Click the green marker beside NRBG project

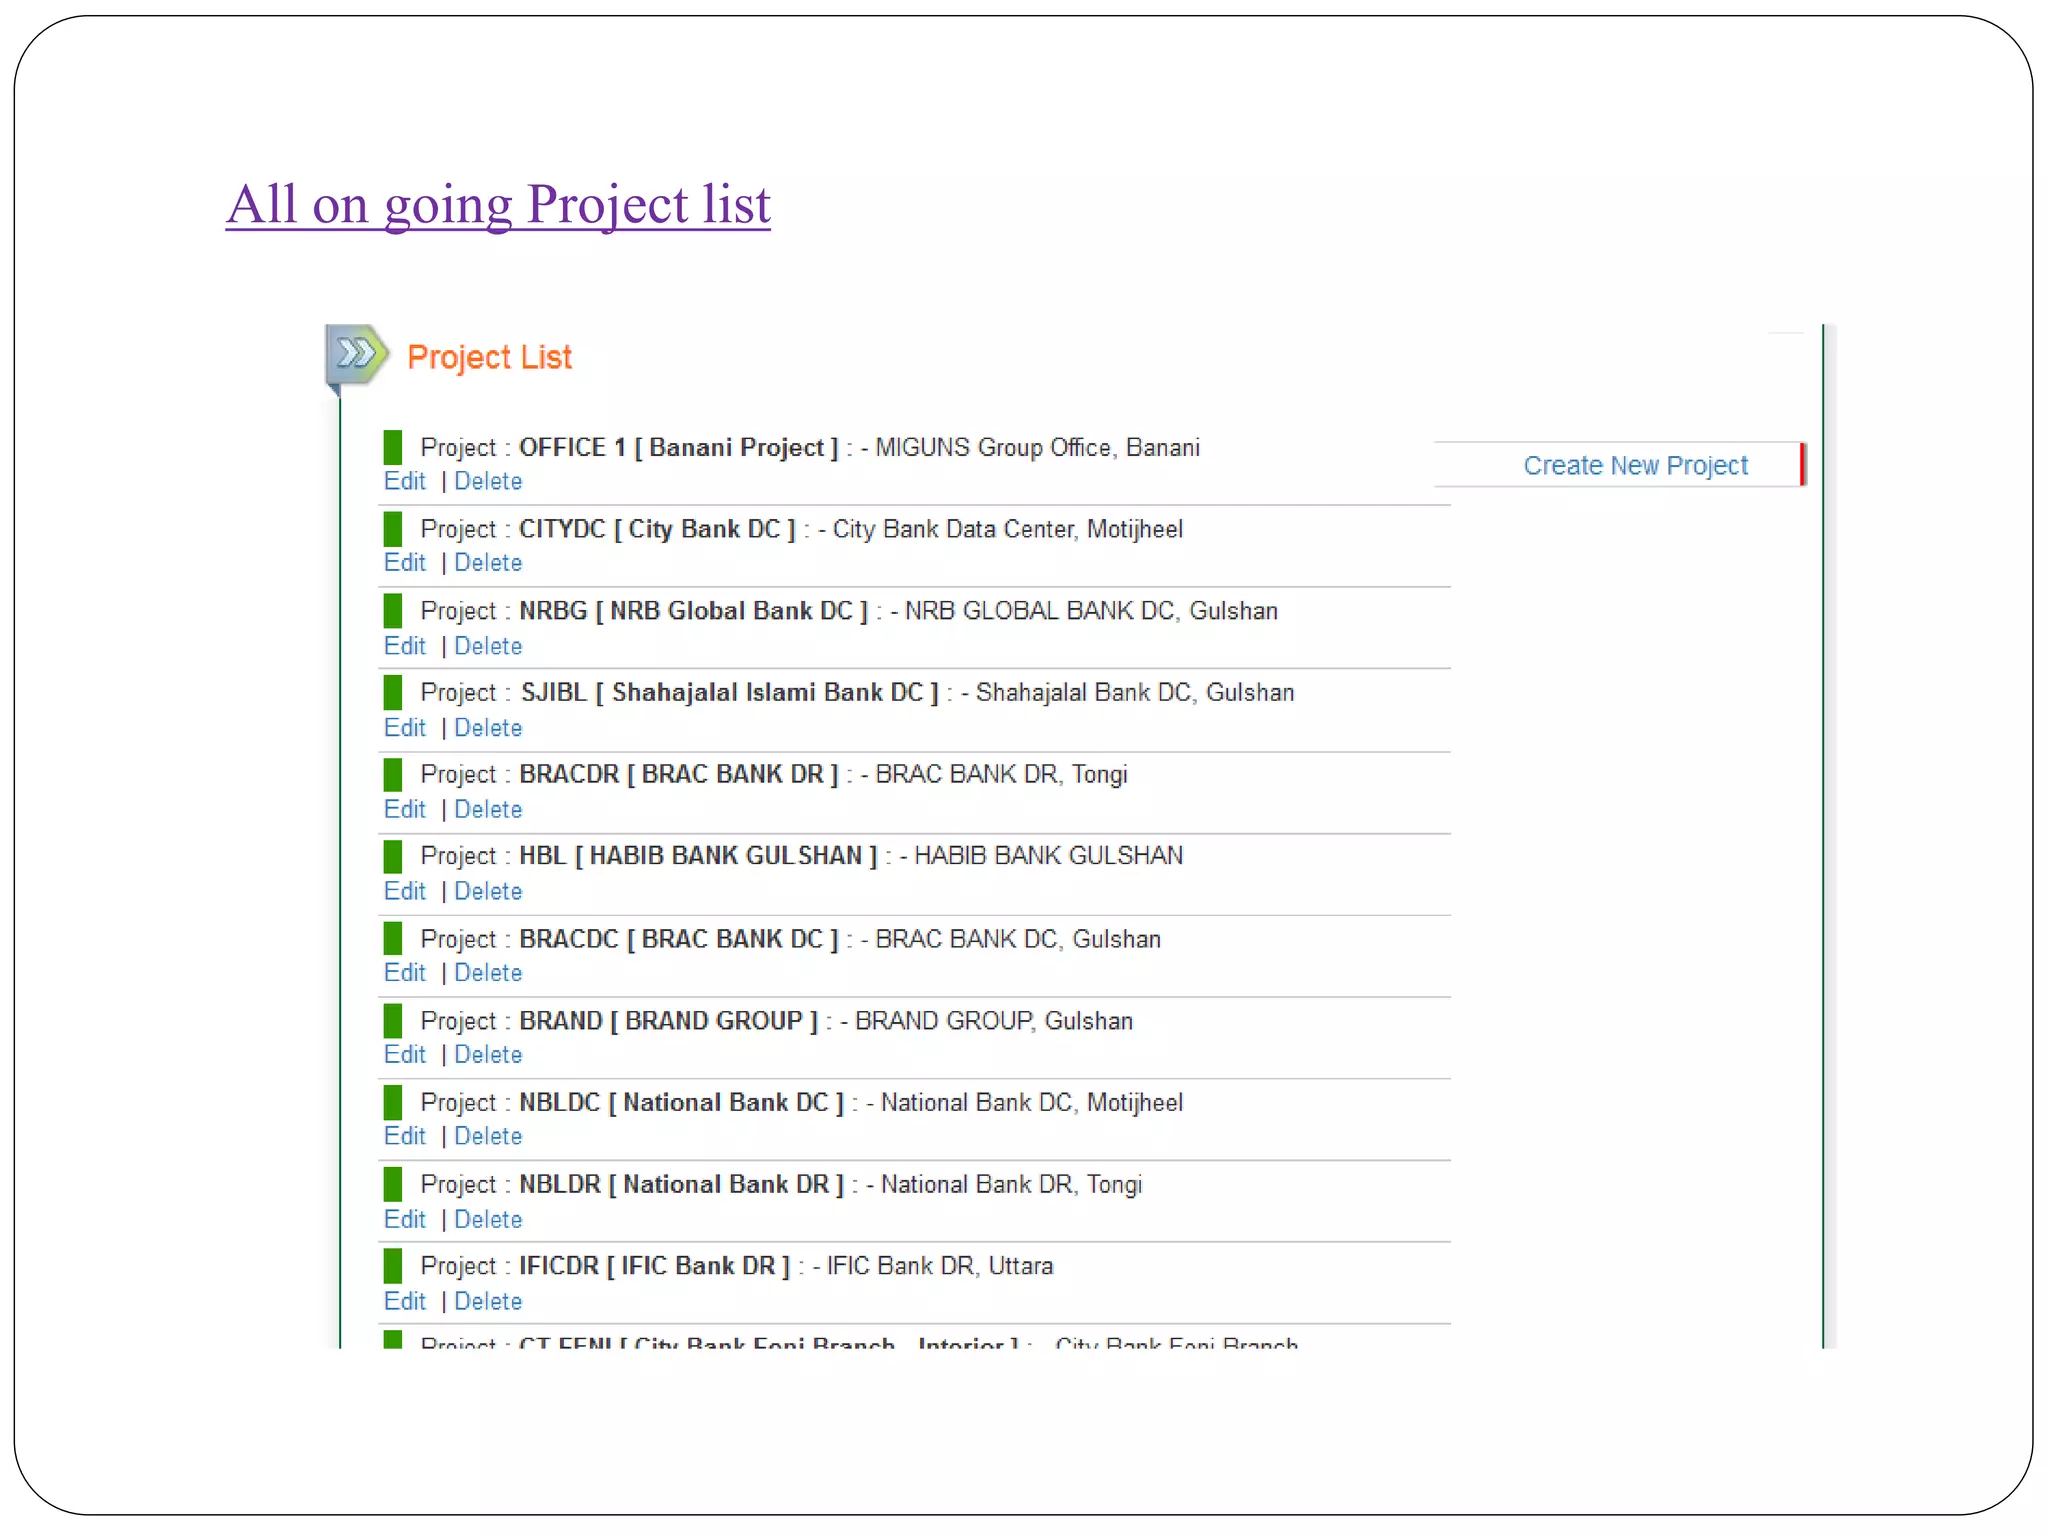click(x=393, y=611)
